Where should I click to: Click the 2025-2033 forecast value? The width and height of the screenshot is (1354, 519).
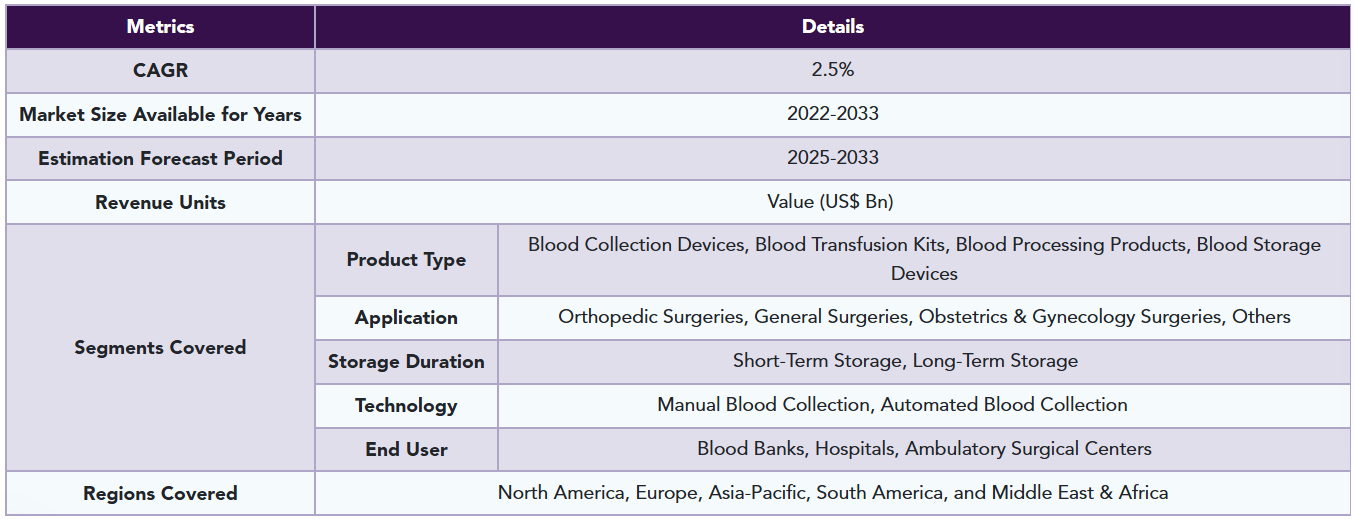tap(833, 159)
